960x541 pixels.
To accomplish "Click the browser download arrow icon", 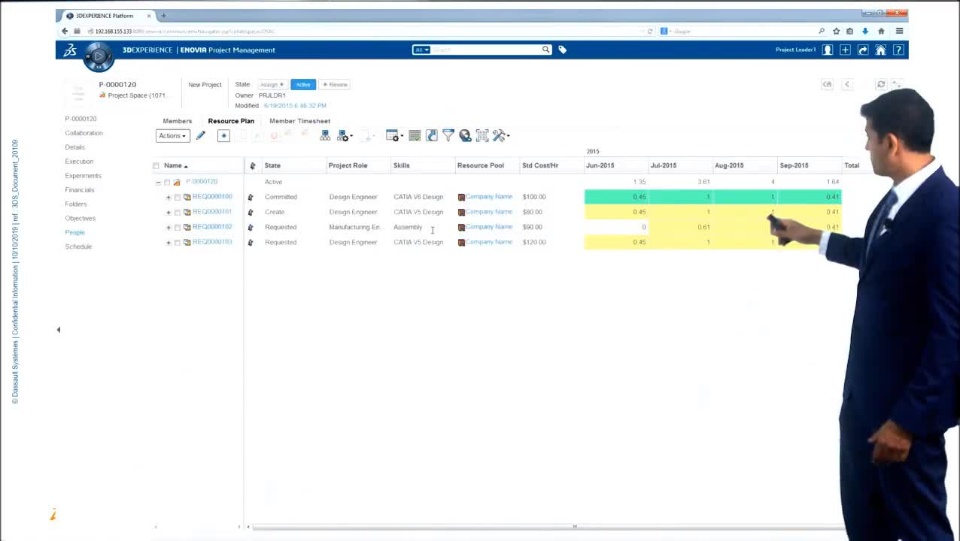I will tap(865, 31).
